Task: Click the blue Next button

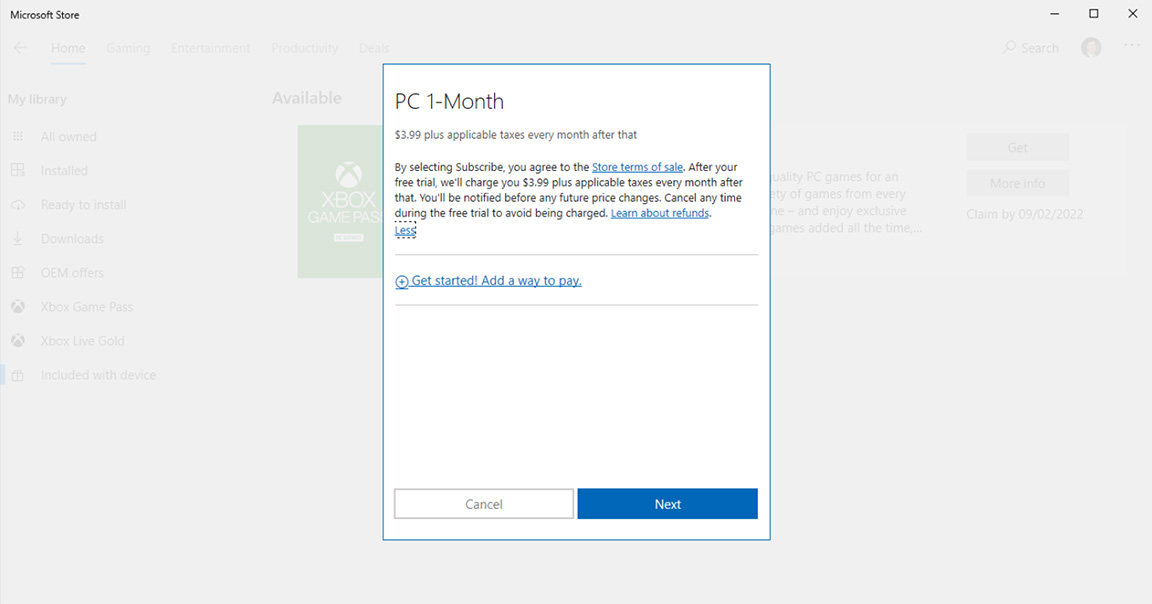Action: click(667, 504)
